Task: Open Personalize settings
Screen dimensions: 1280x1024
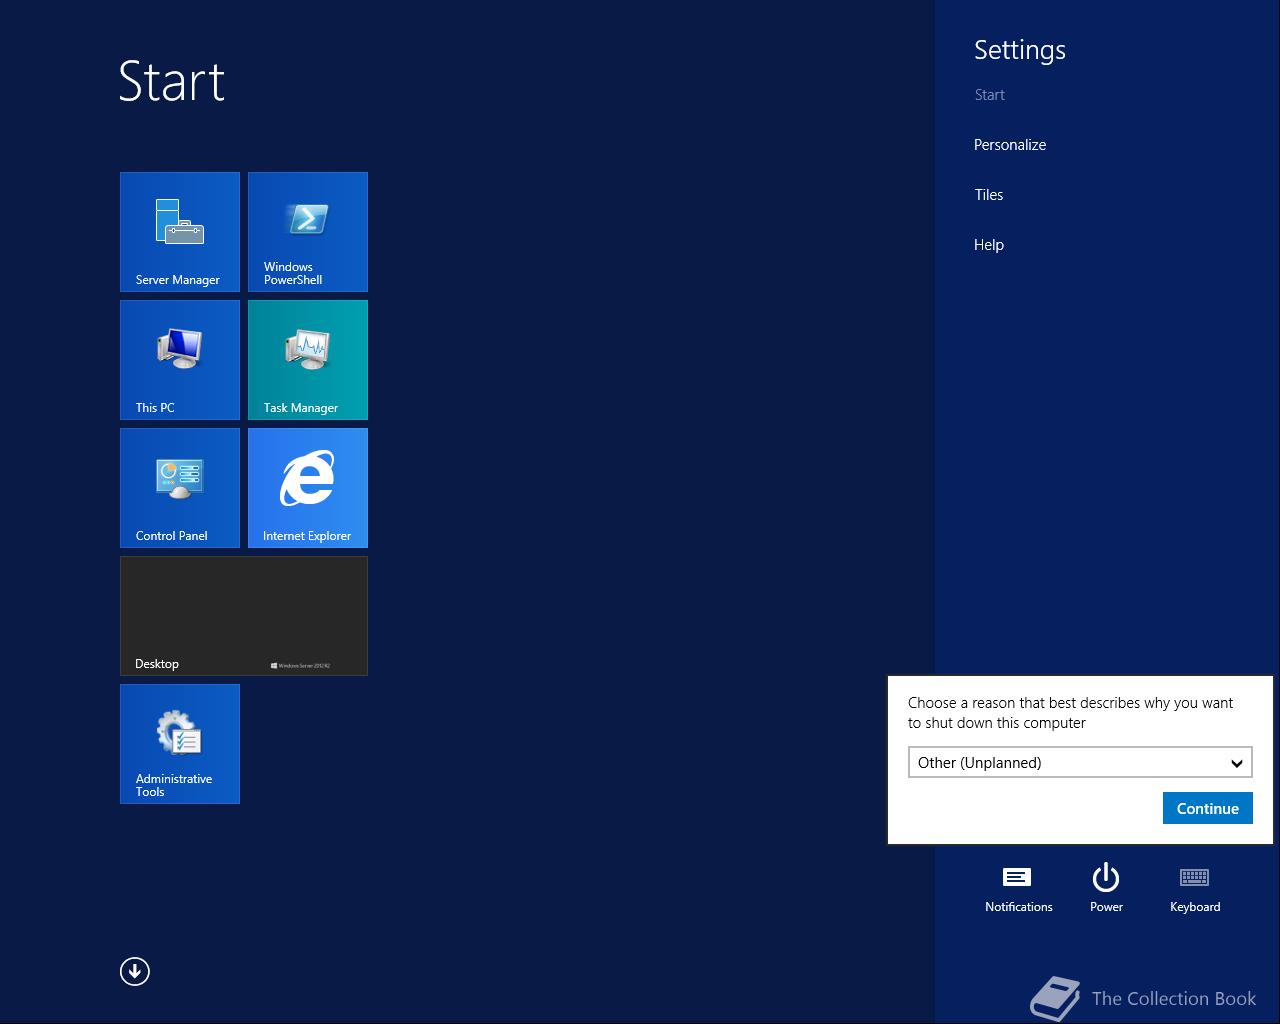Action: coord(1010,145)
